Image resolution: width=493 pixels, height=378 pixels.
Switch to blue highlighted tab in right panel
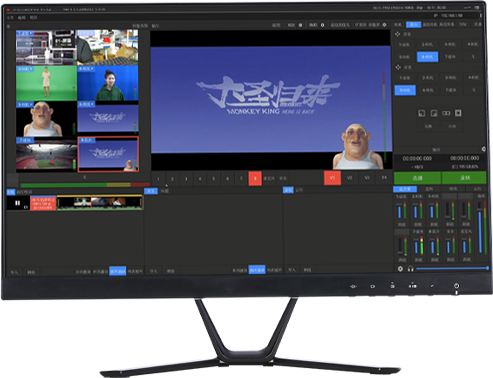[x=413, y=25]
